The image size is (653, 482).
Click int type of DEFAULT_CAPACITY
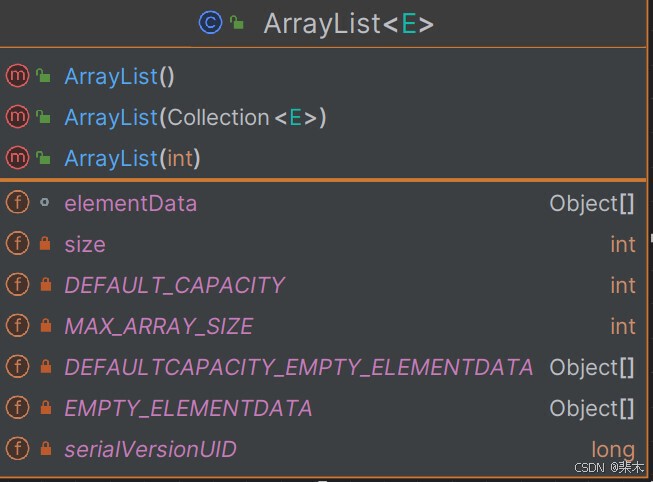pos(623,286)
